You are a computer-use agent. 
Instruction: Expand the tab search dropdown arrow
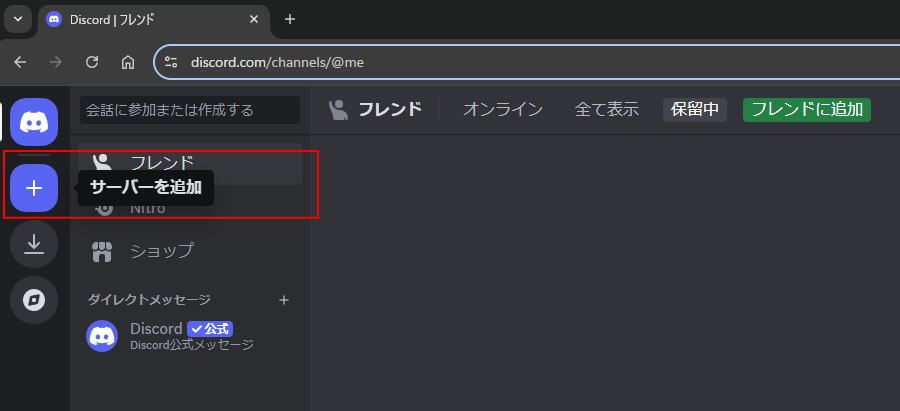(x=18, y=19)
